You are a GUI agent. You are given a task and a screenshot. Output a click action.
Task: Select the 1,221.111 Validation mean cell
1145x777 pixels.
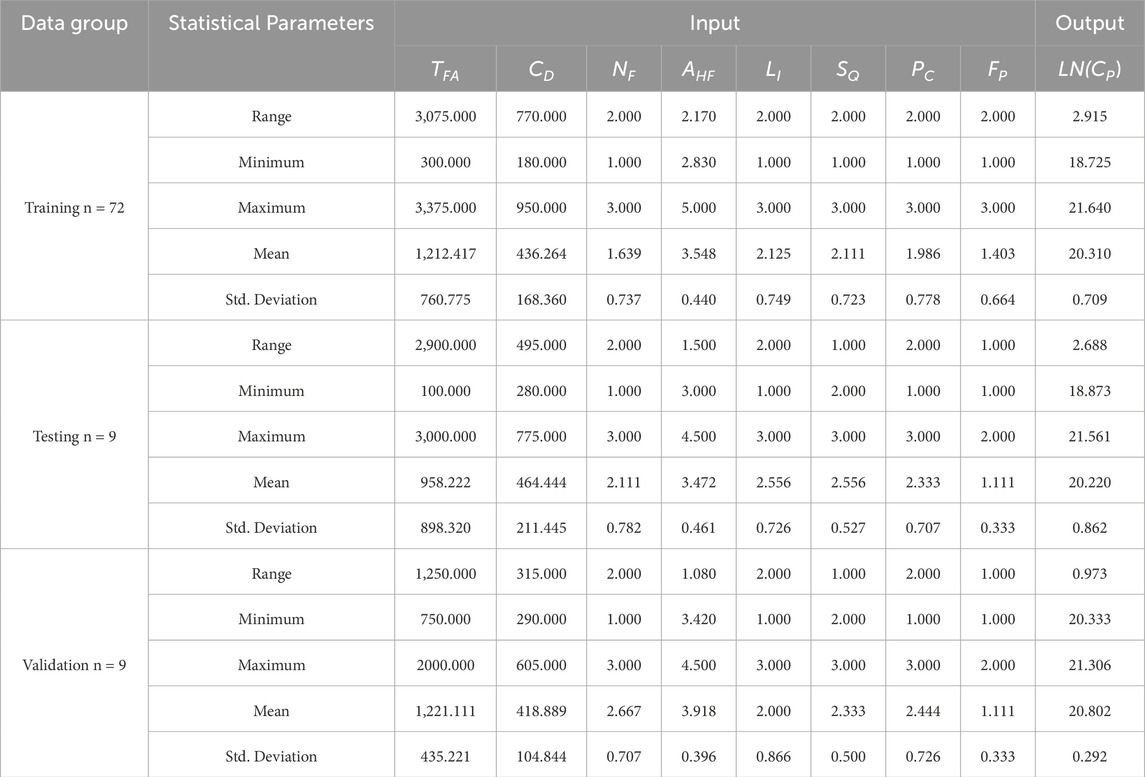click(445, 711)
